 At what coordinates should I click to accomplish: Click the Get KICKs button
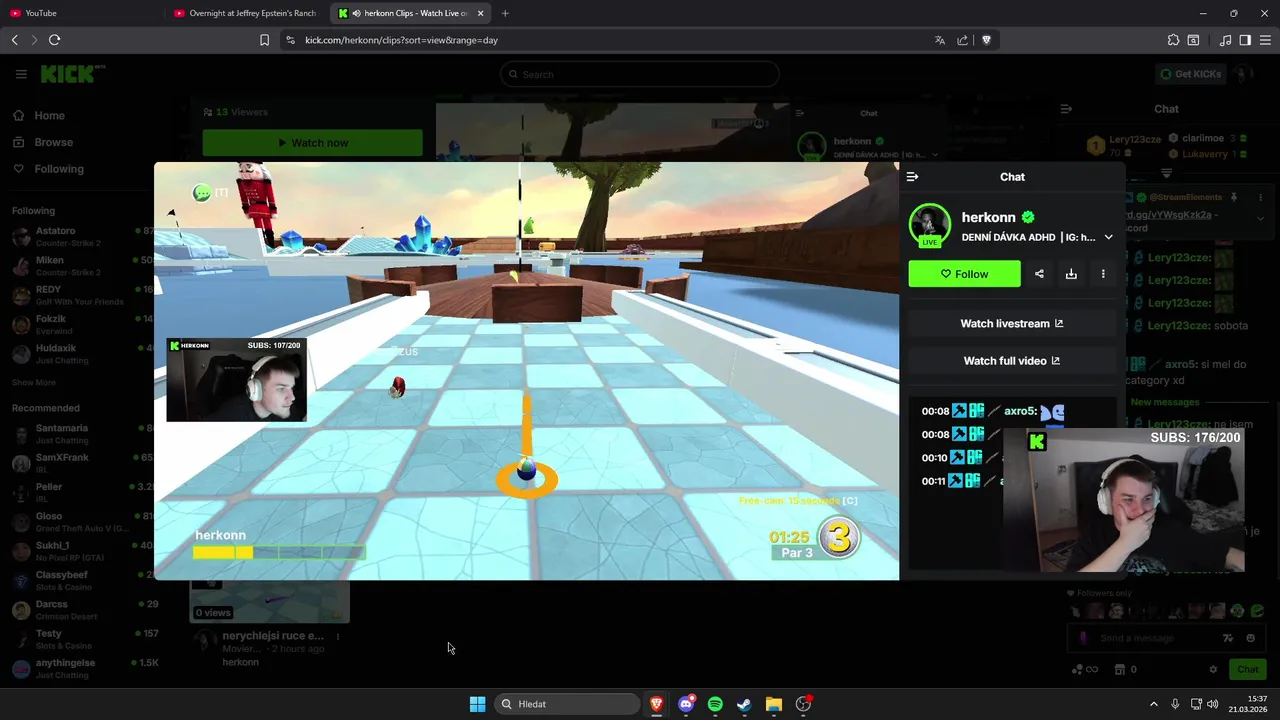point(1190,74)
